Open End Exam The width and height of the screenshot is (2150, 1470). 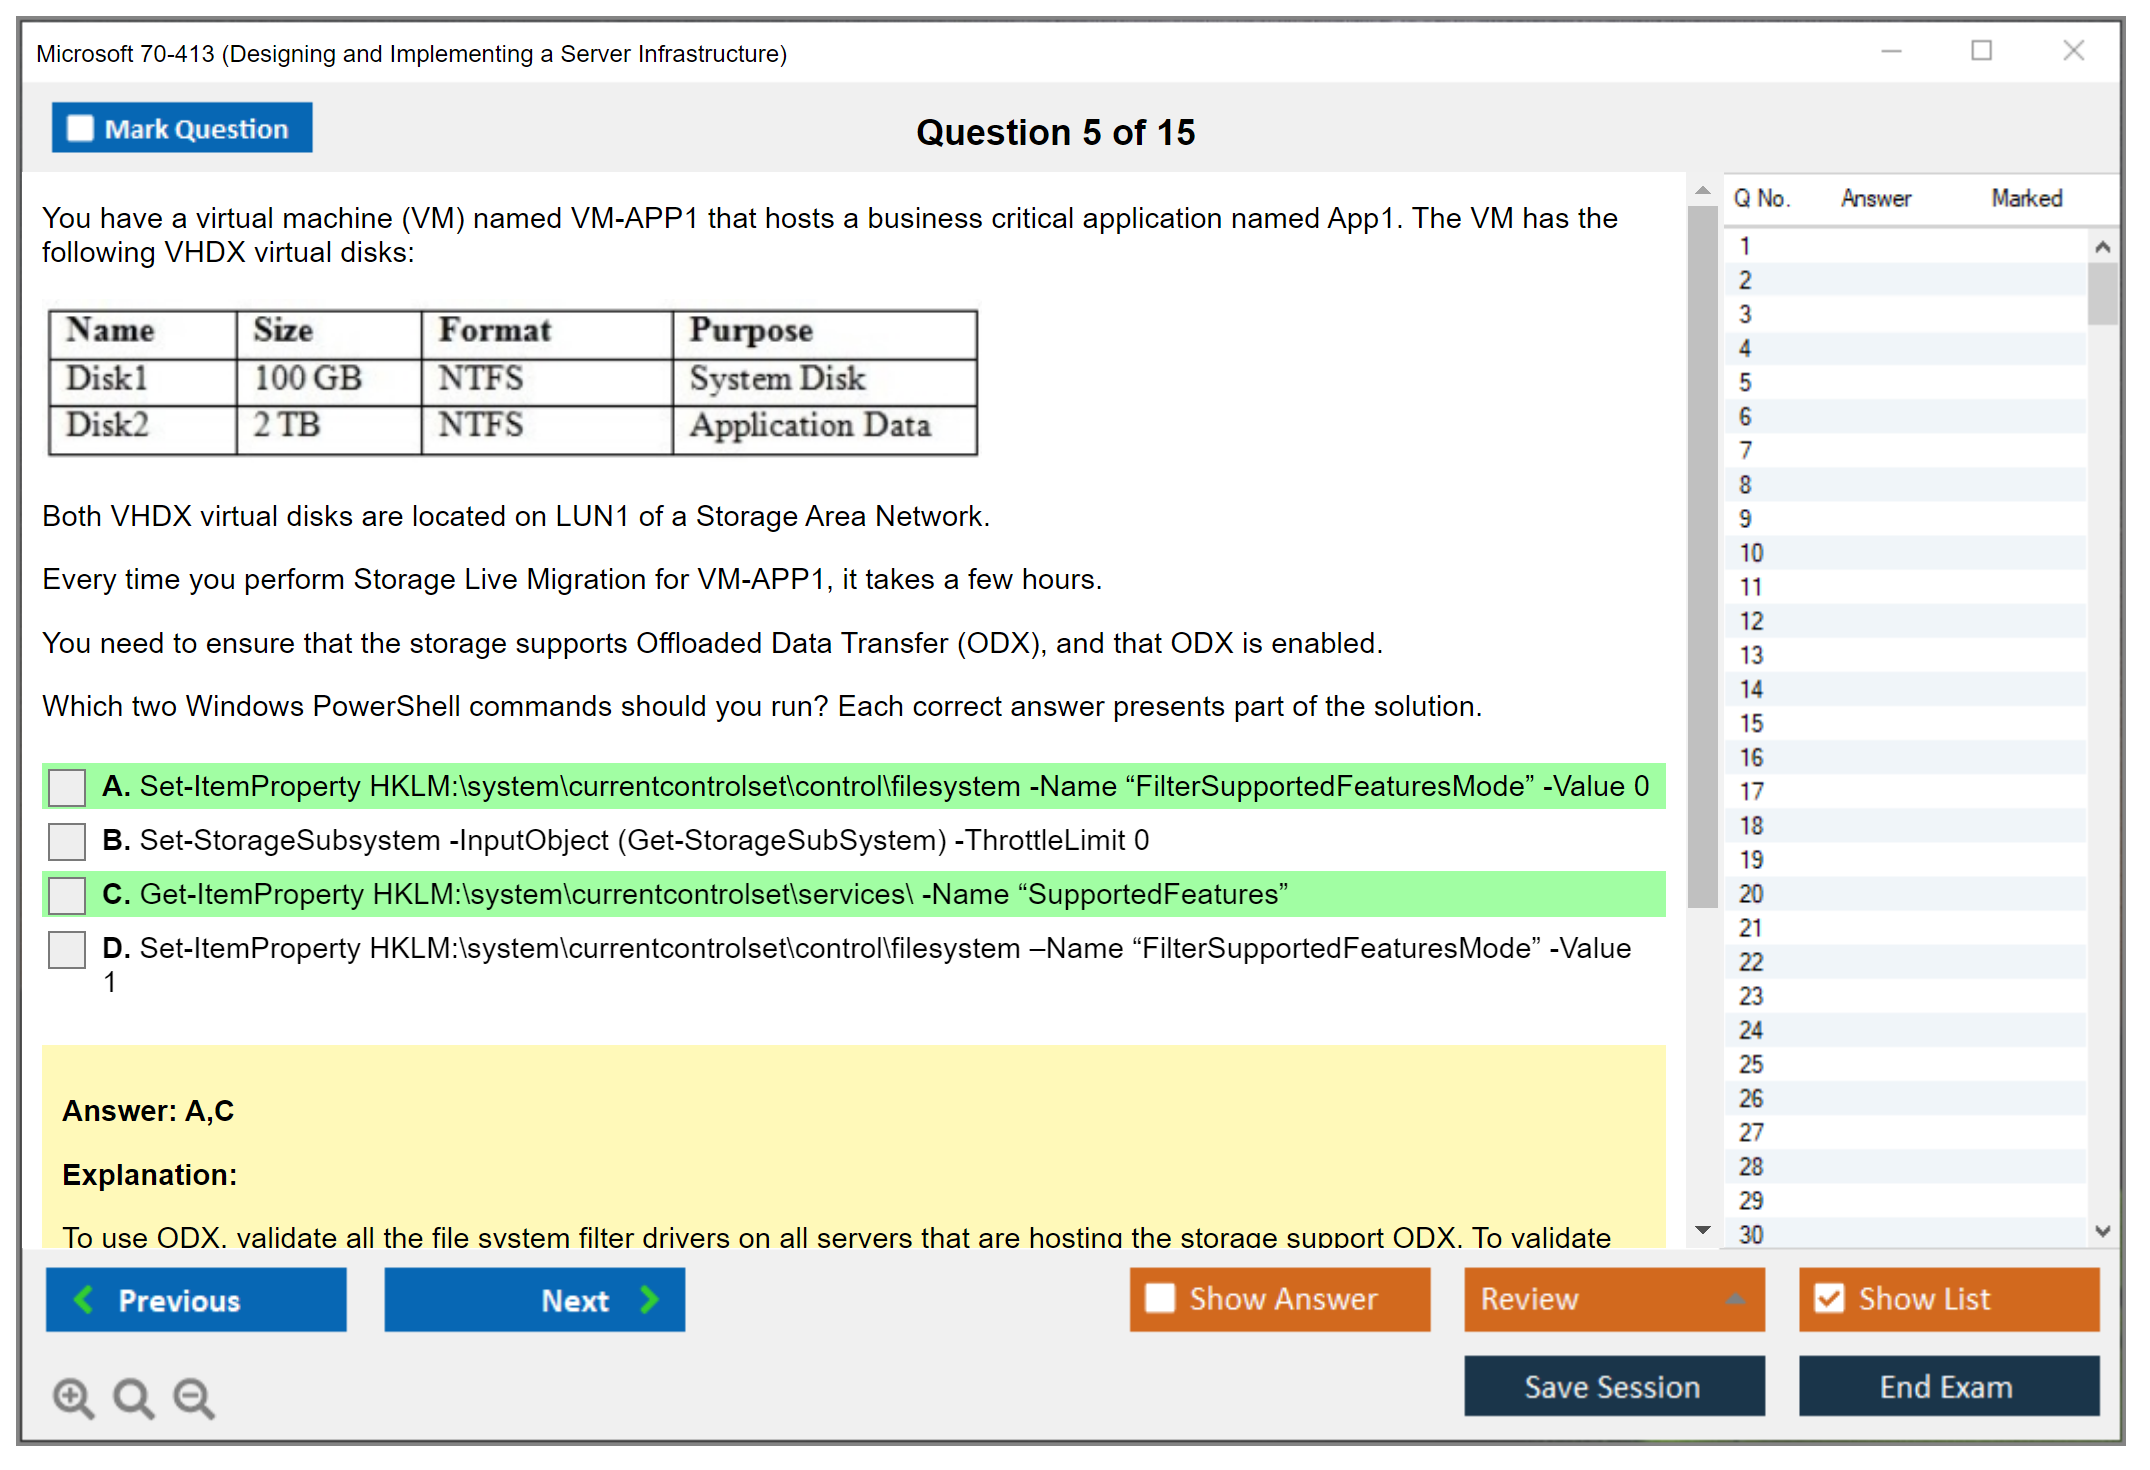(x=1947, y=1386)
